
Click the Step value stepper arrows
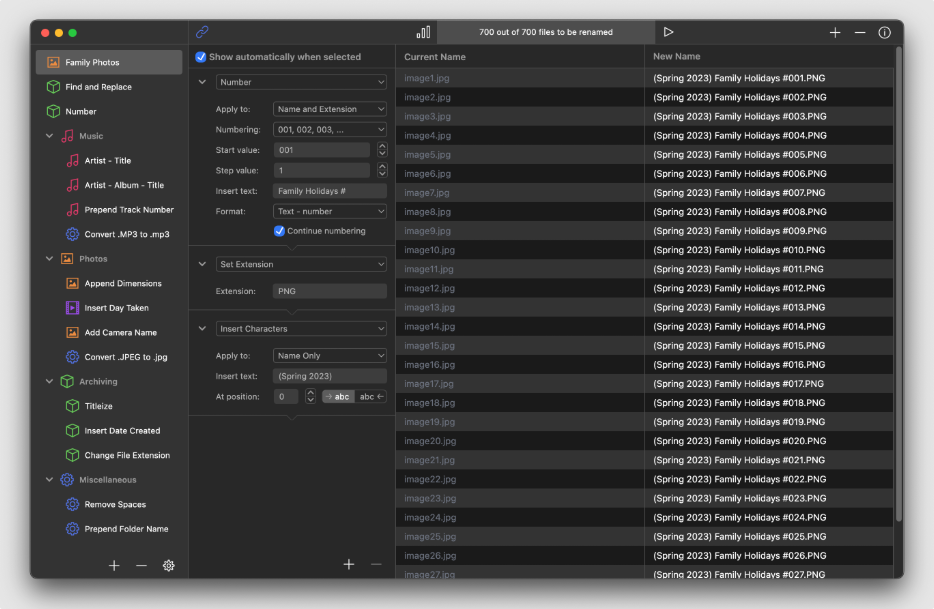pos(382,170)
